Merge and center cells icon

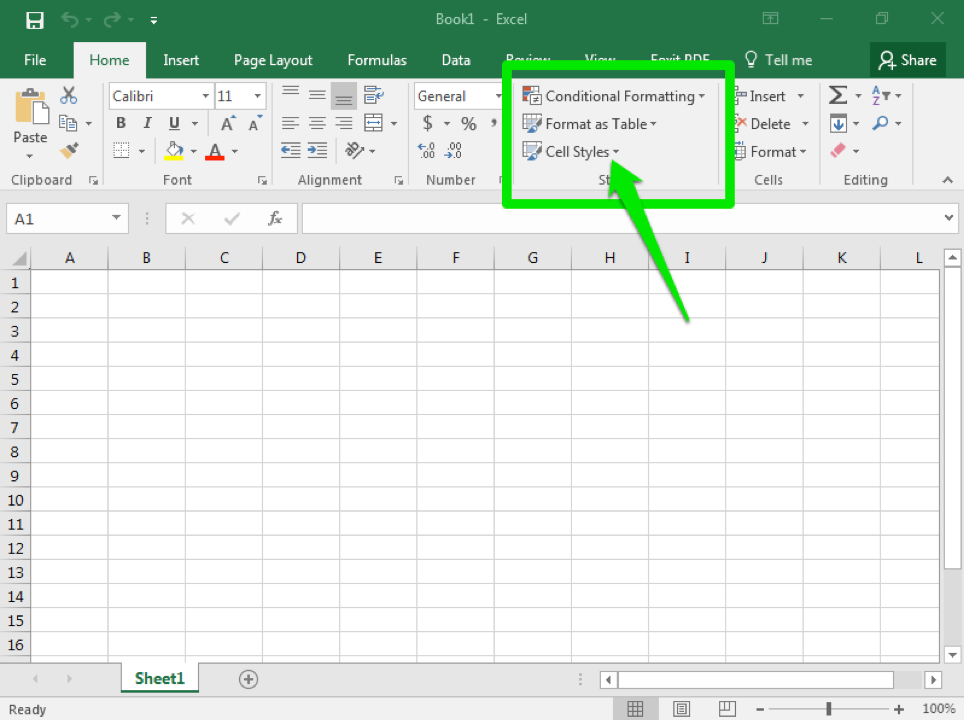click(373, 123)
